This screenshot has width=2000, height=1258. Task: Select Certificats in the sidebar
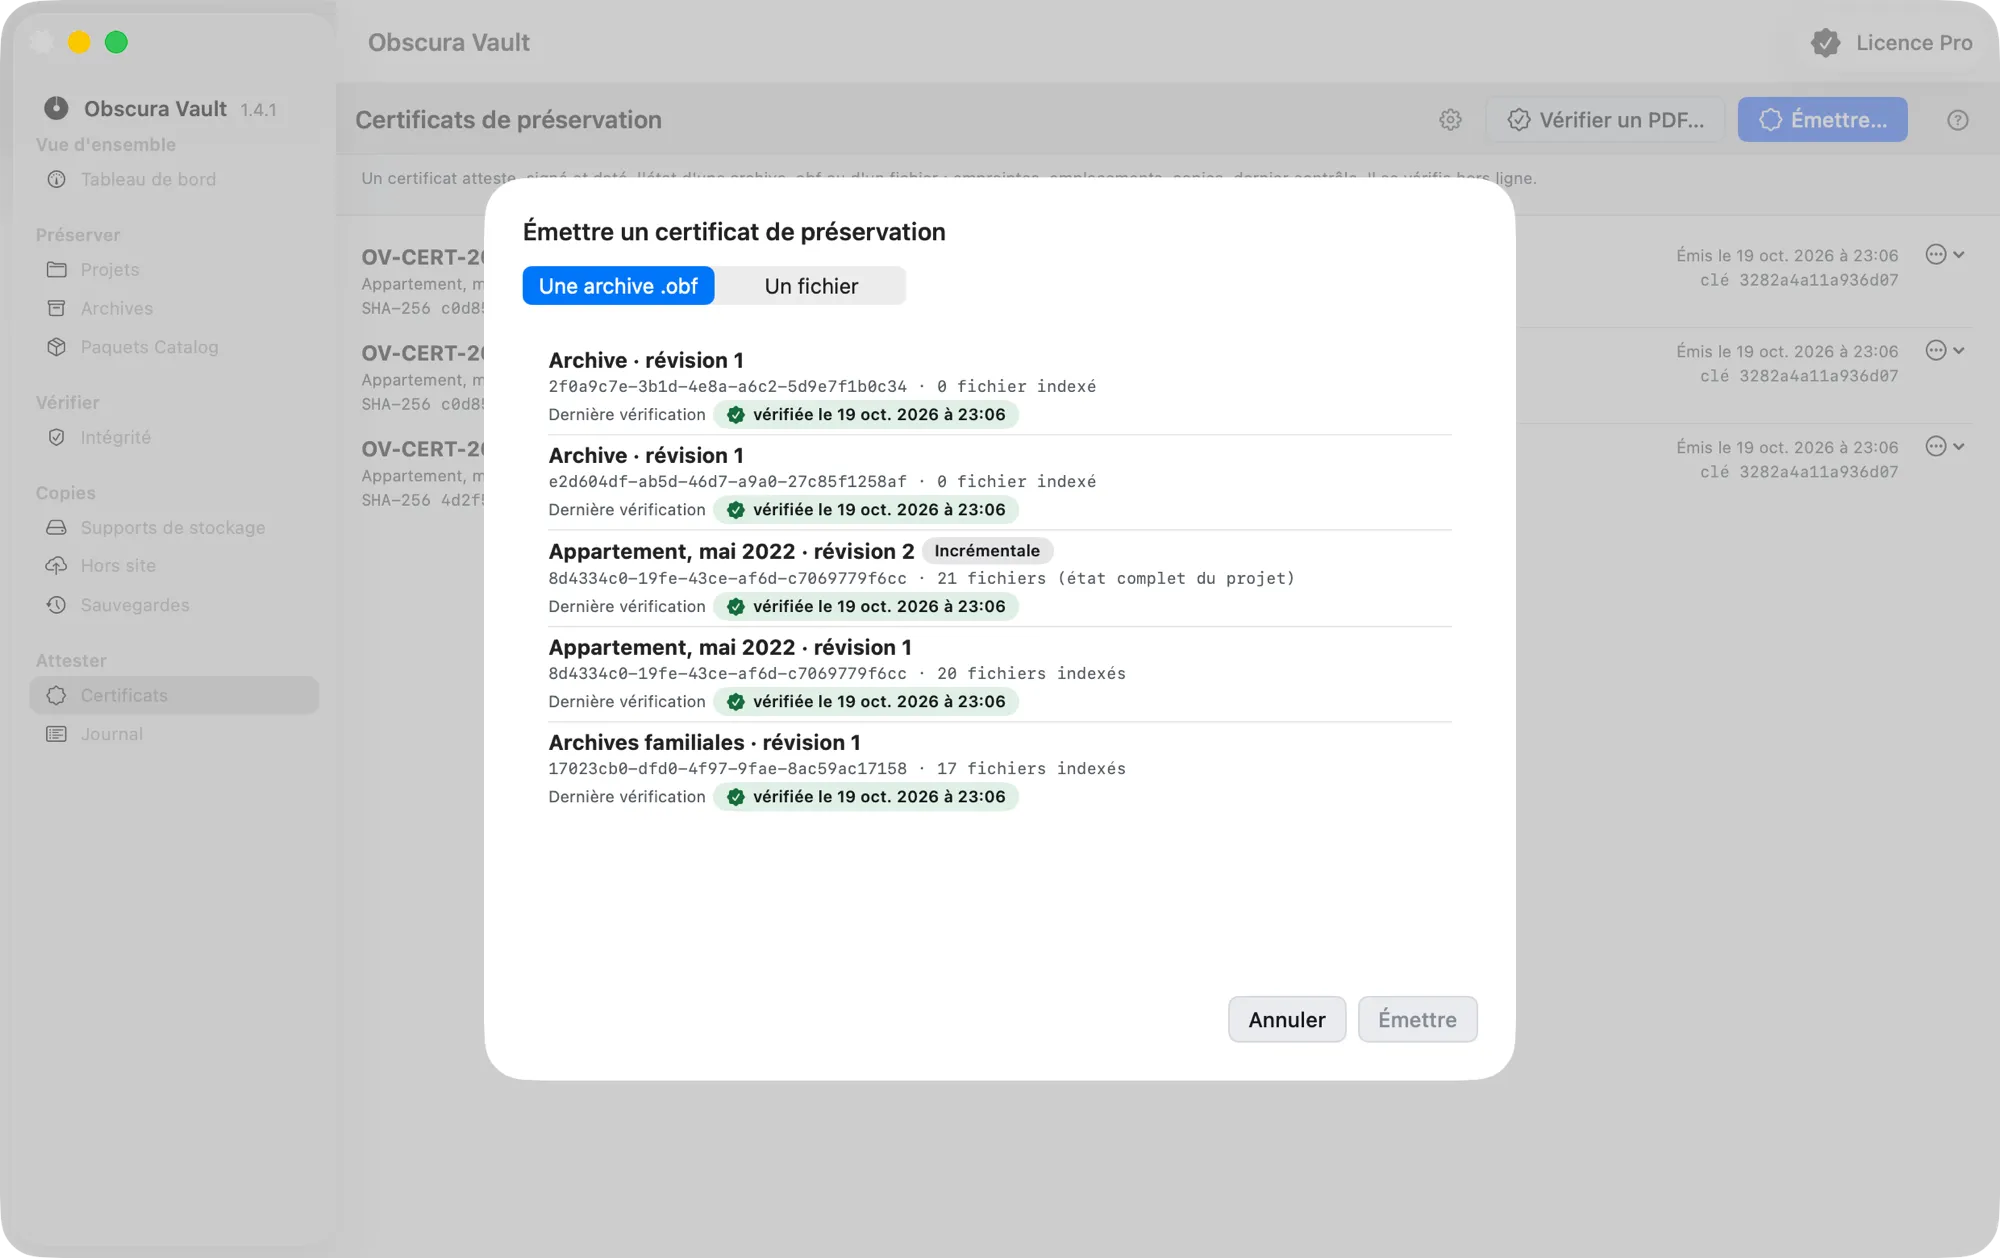174,695
